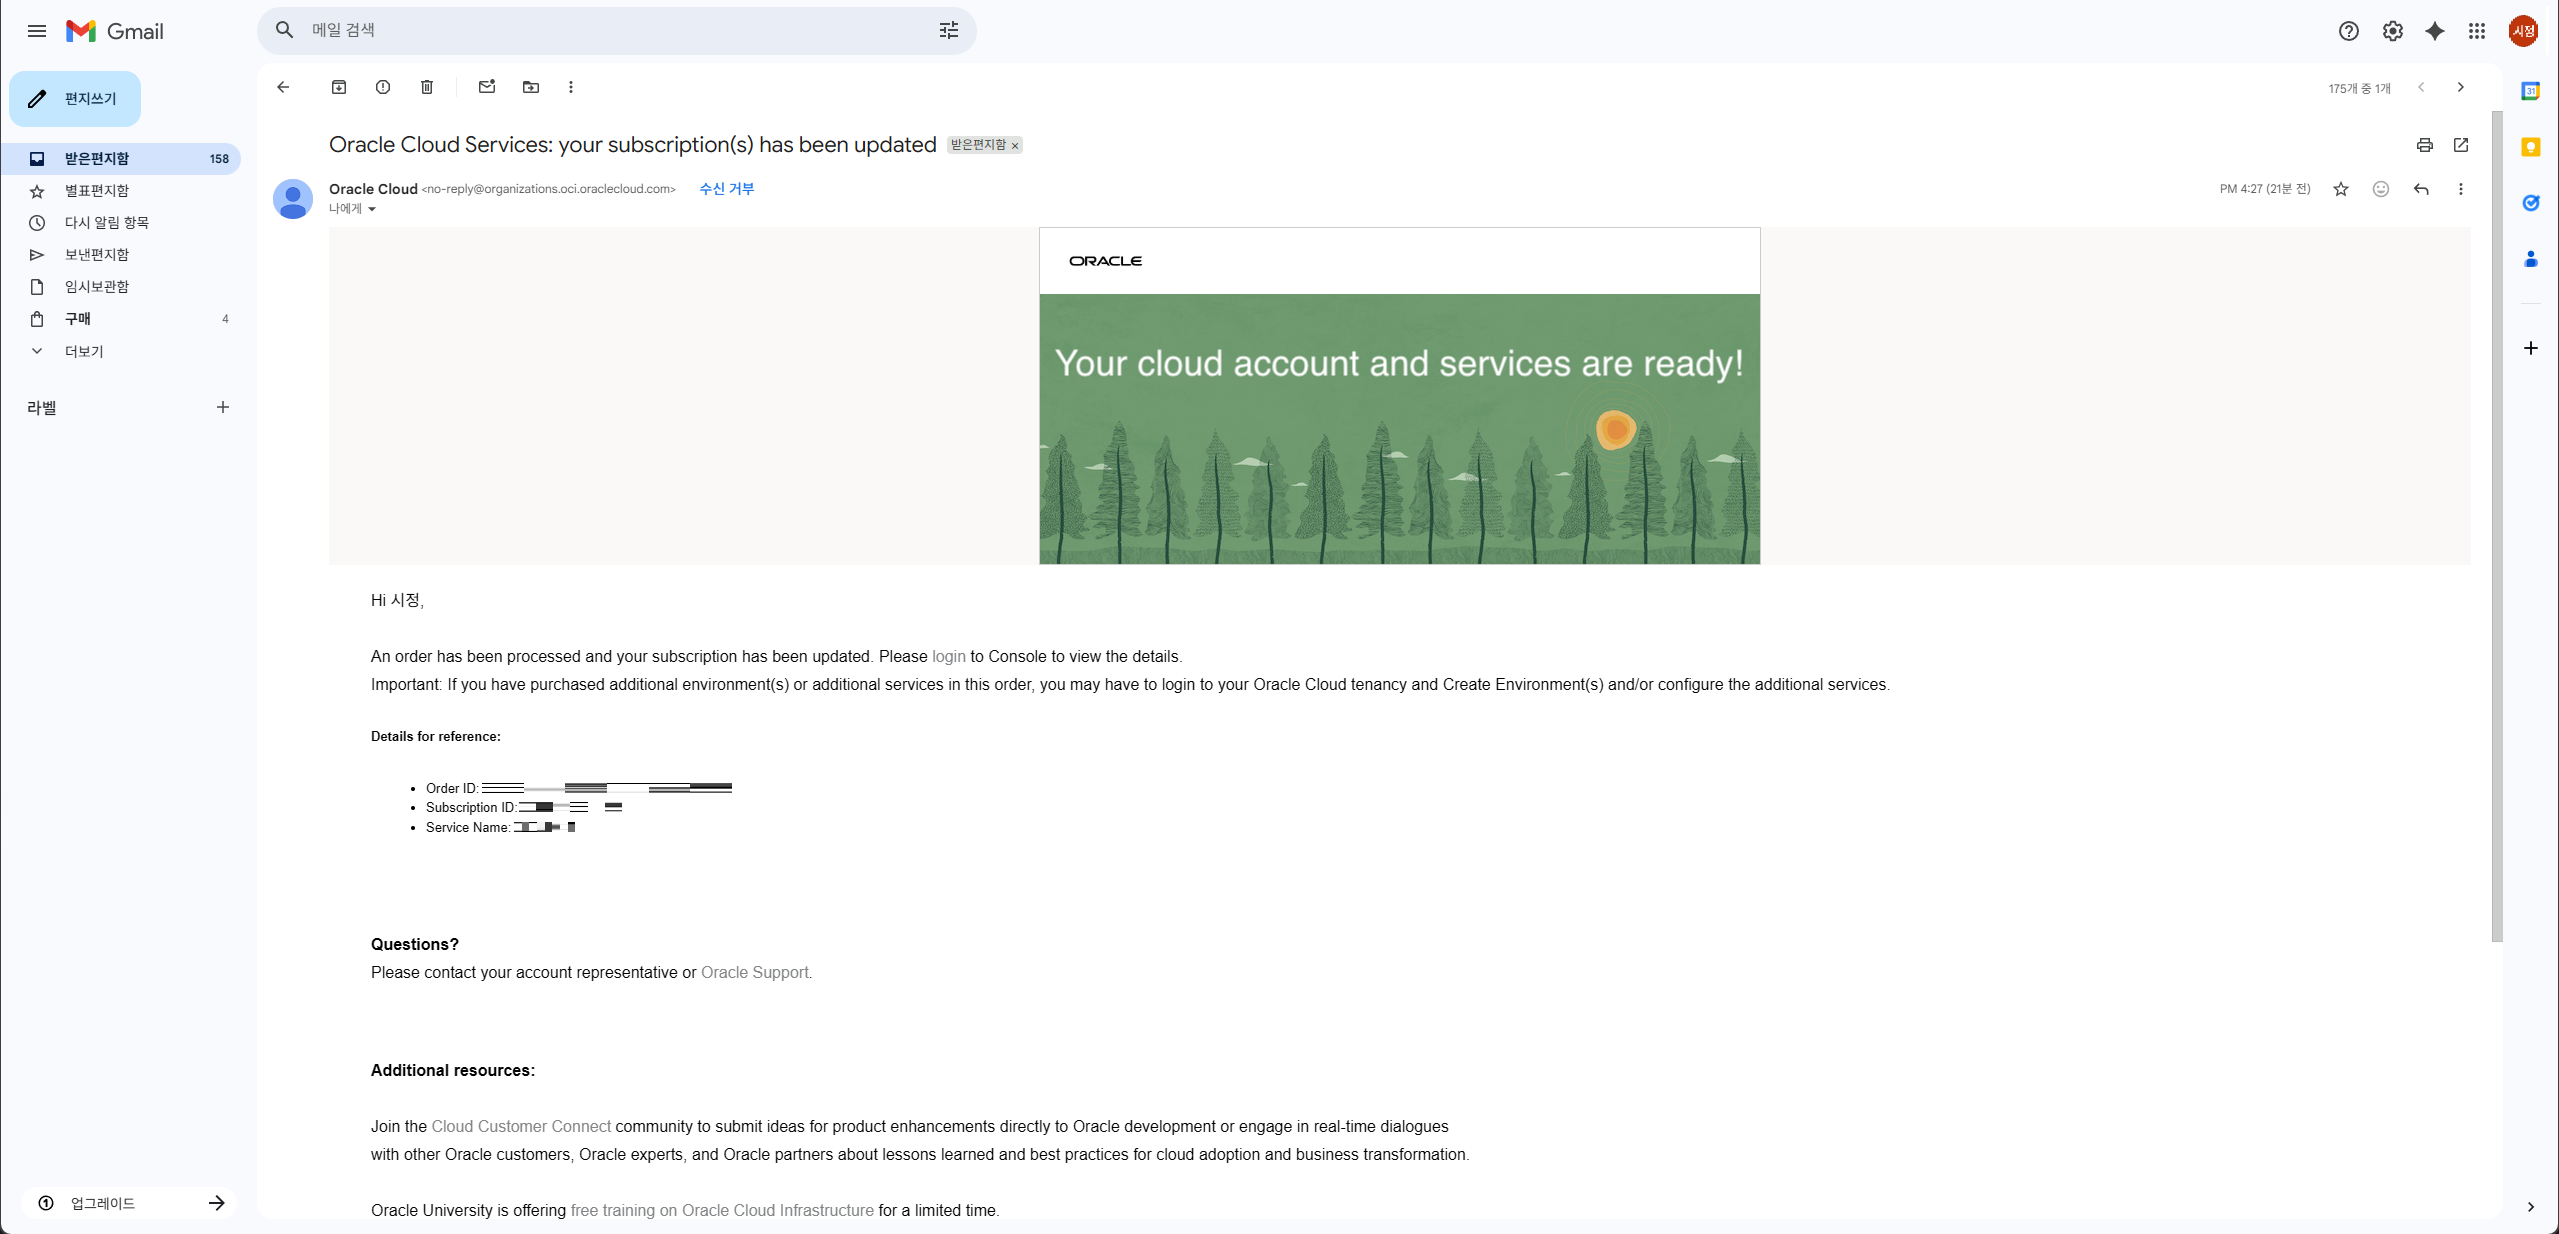Screen dimensions: 2559x1234
Task: Expand recipient details next to 나에게
Action: (372, 209)
